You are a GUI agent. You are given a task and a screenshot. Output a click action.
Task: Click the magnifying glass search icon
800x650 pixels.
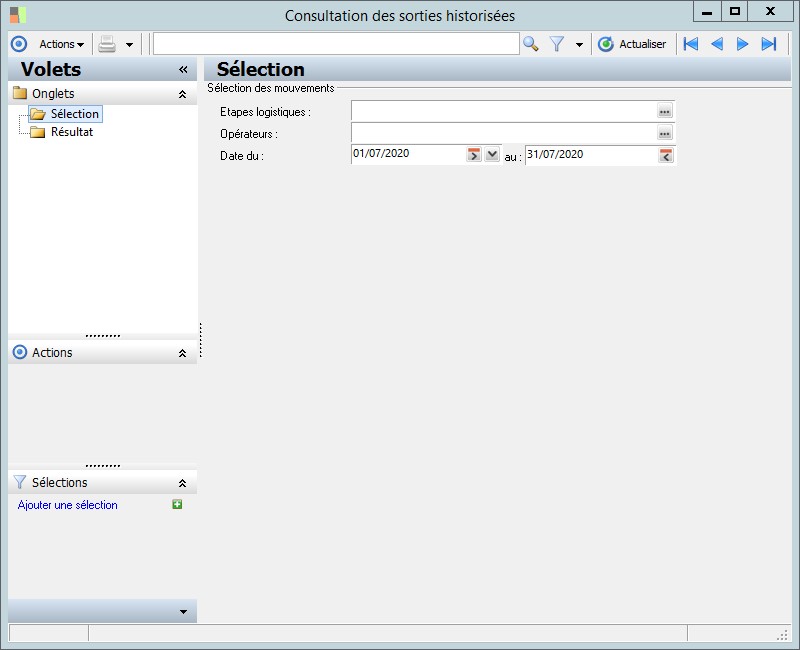coord(531,44)
